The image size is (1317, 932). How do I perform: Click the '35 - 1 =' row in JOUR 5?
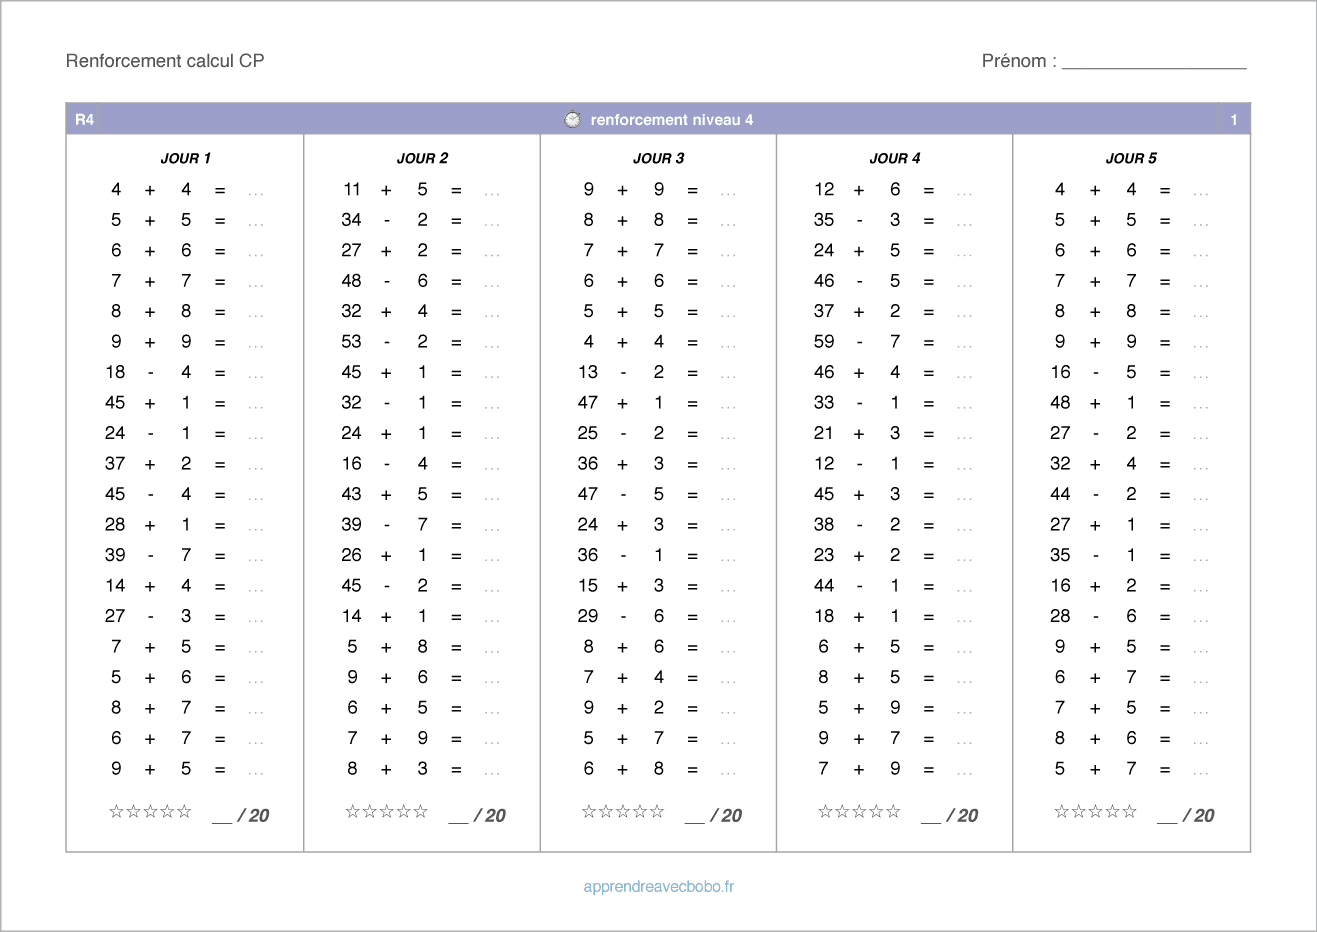[x=1130, y=555]
